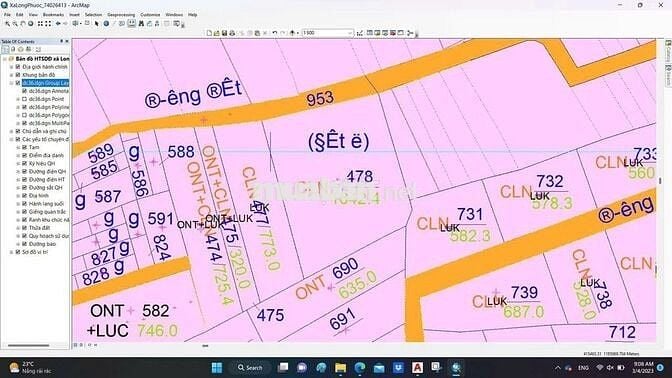Select the Pan hand tool
The width and height of the screenshot is (672, 378).
[x=23, y=24]
